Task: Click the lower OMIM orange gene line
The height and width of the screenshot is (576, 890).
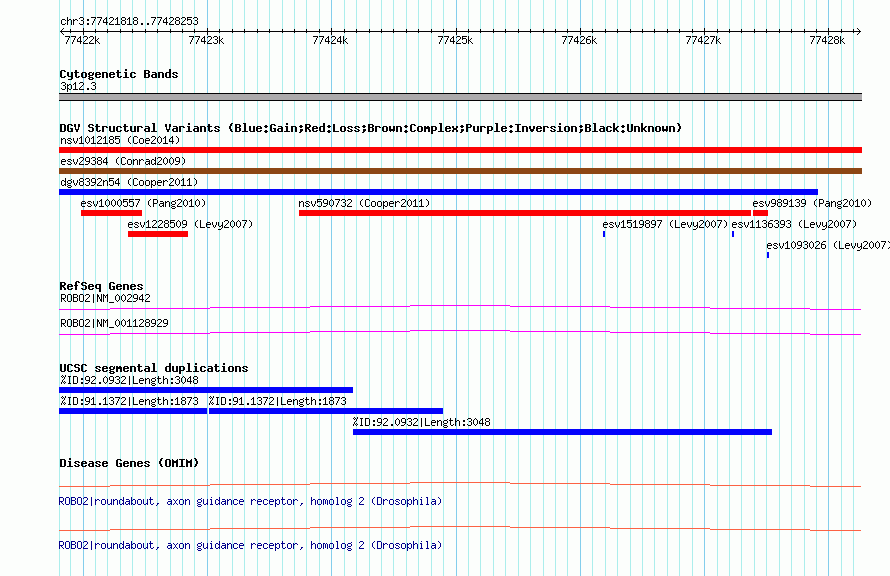Action: coord(460,528)
